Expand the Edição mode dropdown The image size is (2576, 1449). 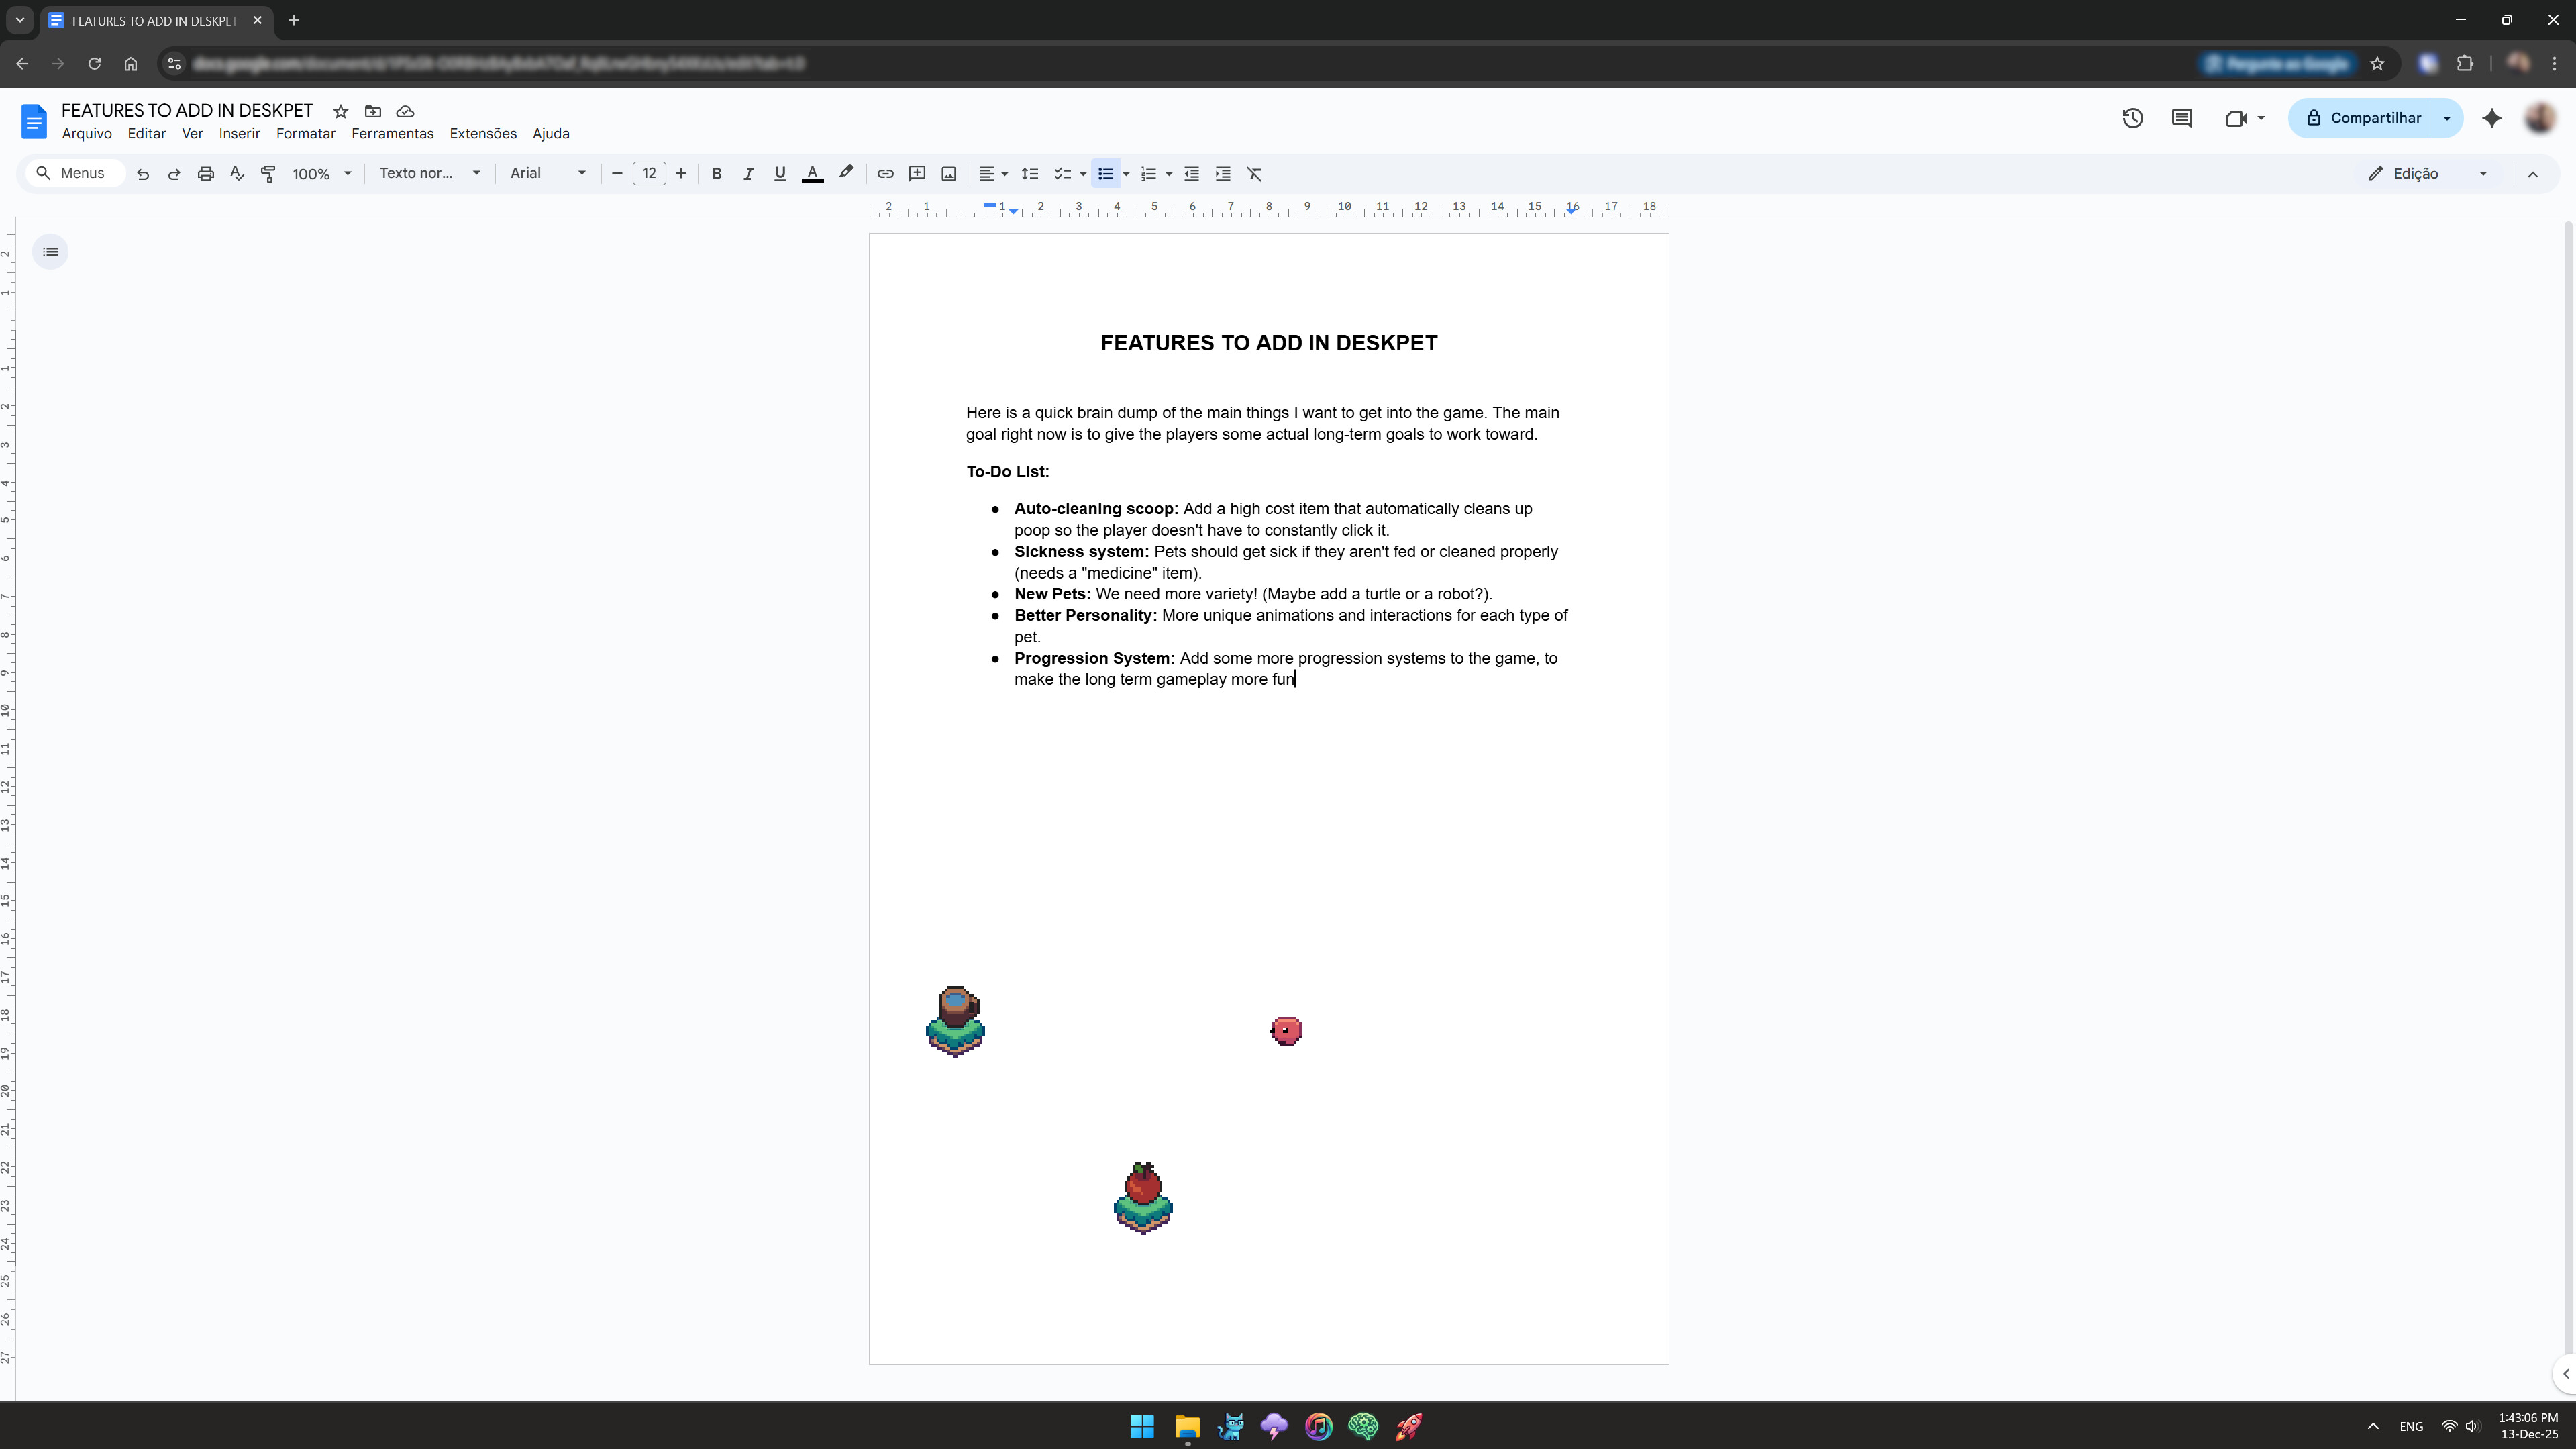click(x=2484, y=173)
